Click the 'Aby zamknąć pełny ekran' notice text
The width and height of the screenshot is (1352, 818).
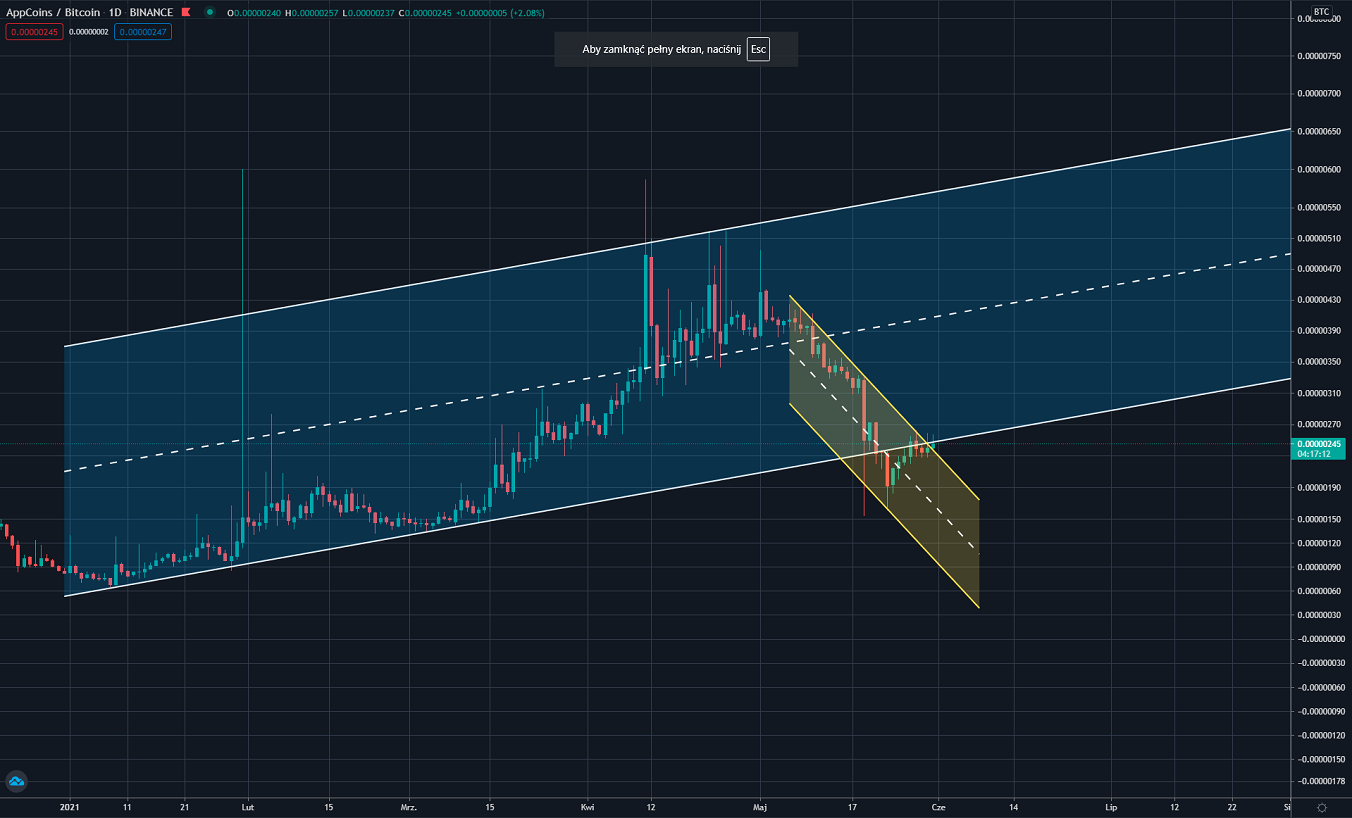tap(661, 49)
